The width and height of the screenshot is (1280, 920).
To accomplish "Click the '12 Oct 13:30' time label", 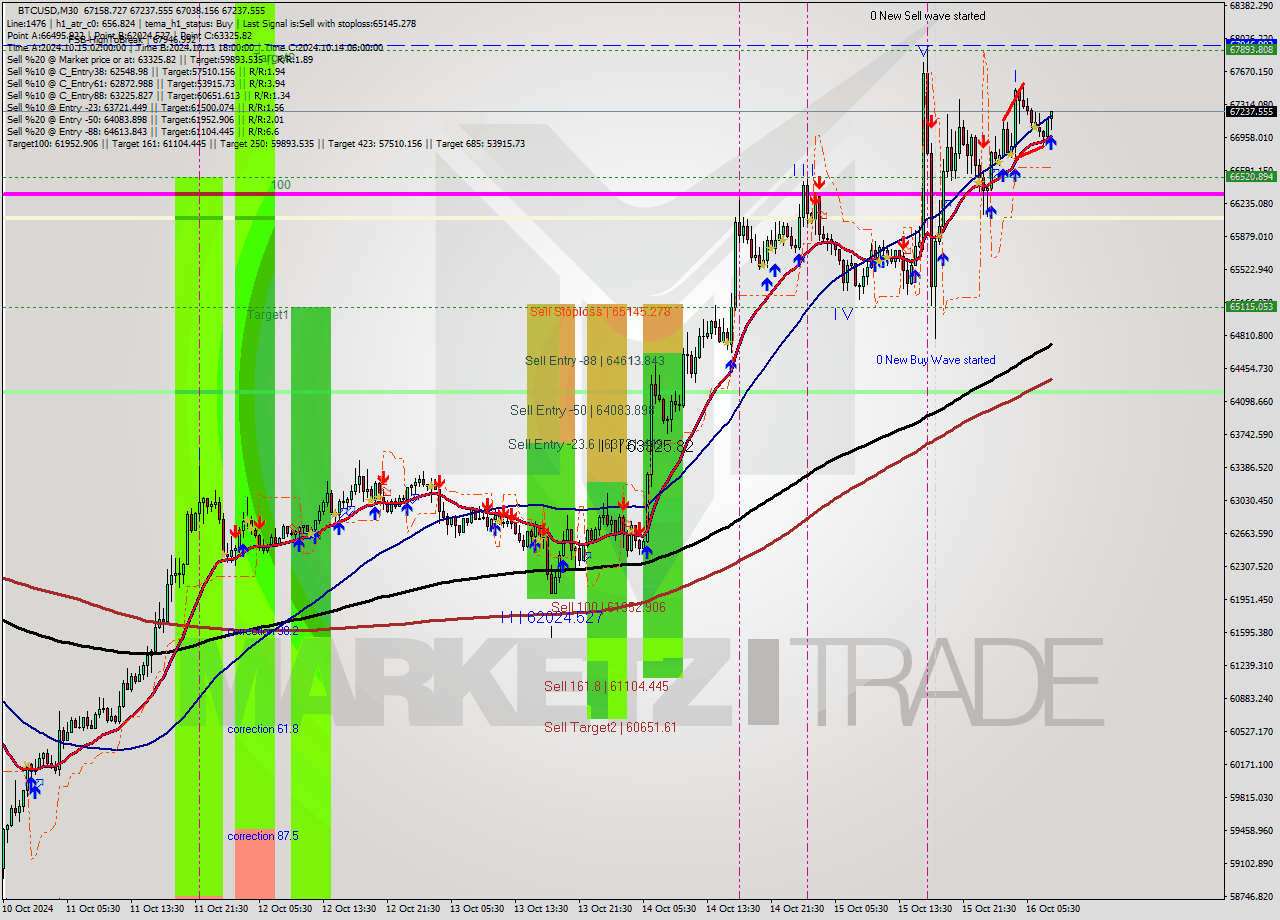I will click(349, 909).
